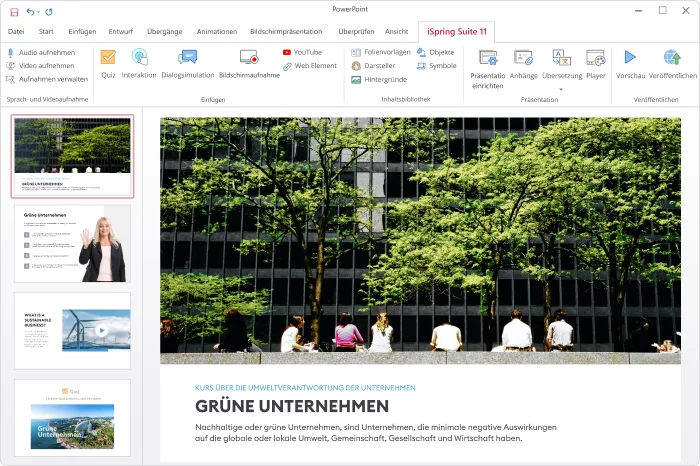The image size is (700, 466).
Task: Expand the Übersetzung dropdown arrow
Action: tap(561, 89)
